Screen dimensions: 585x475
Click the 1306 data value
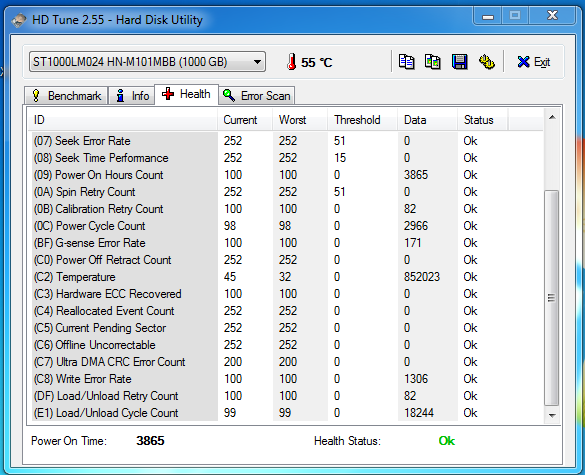click(x=416, y=379)
